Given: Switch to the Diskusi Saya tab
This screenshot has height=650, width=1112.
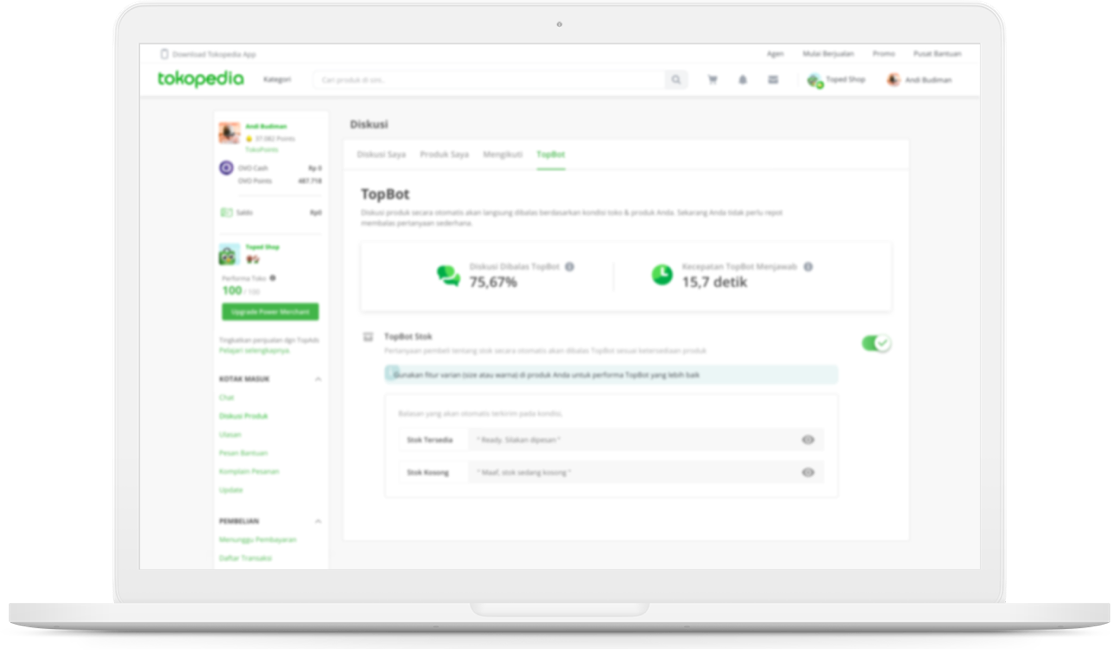Looking at the screenshot, I should tap(382, 154).
